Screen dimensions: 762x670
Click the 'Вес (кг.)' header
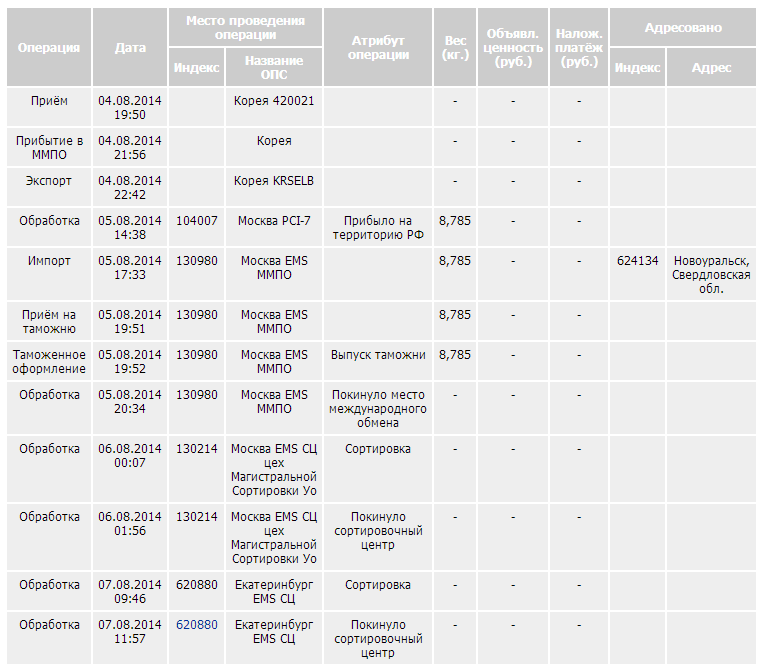point(455,47)
